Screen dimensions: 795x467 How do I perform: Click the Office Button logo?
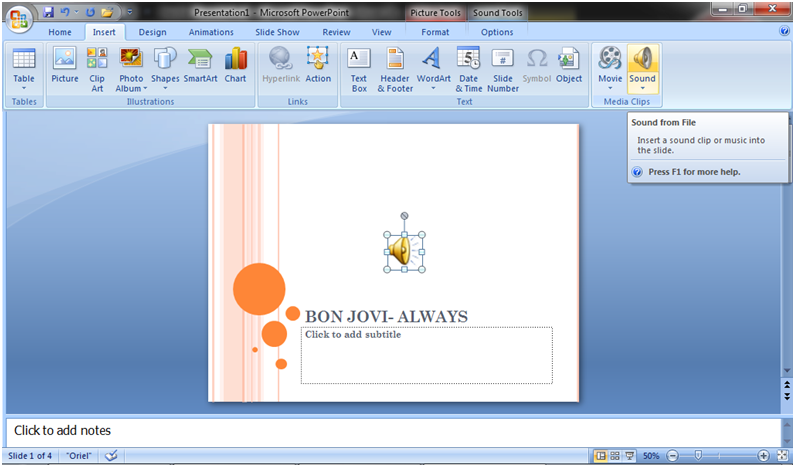tap(19, 19)
